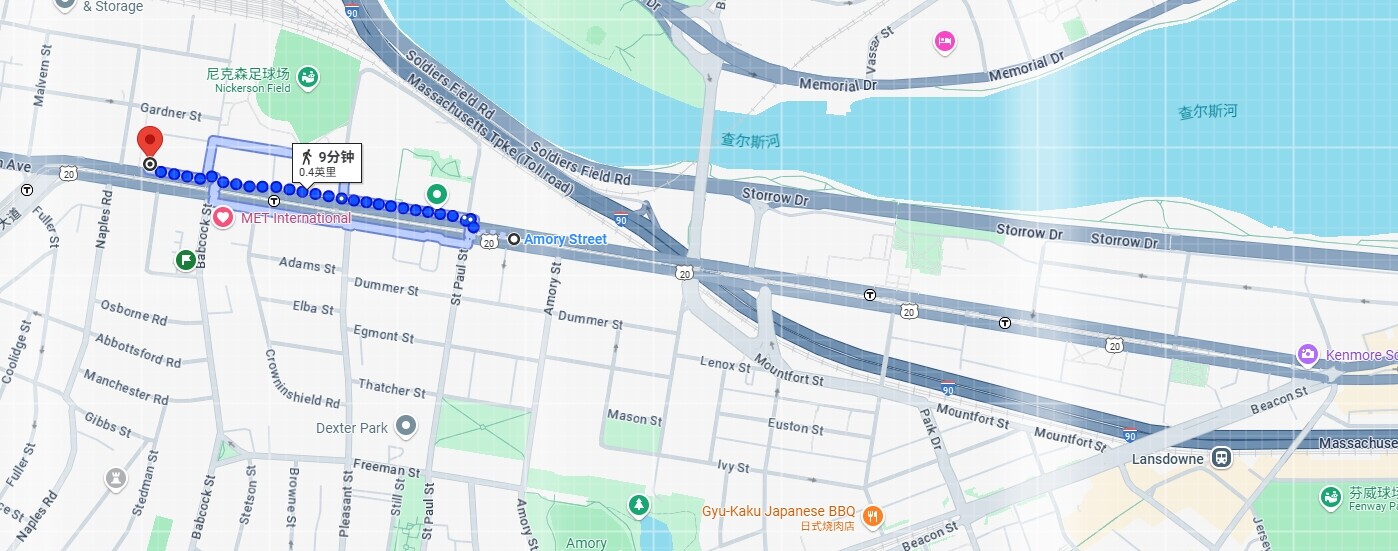Viewport: 1398px width, 551px height.
Task: Click the MET International place label
Action: (x=296, y=218)
